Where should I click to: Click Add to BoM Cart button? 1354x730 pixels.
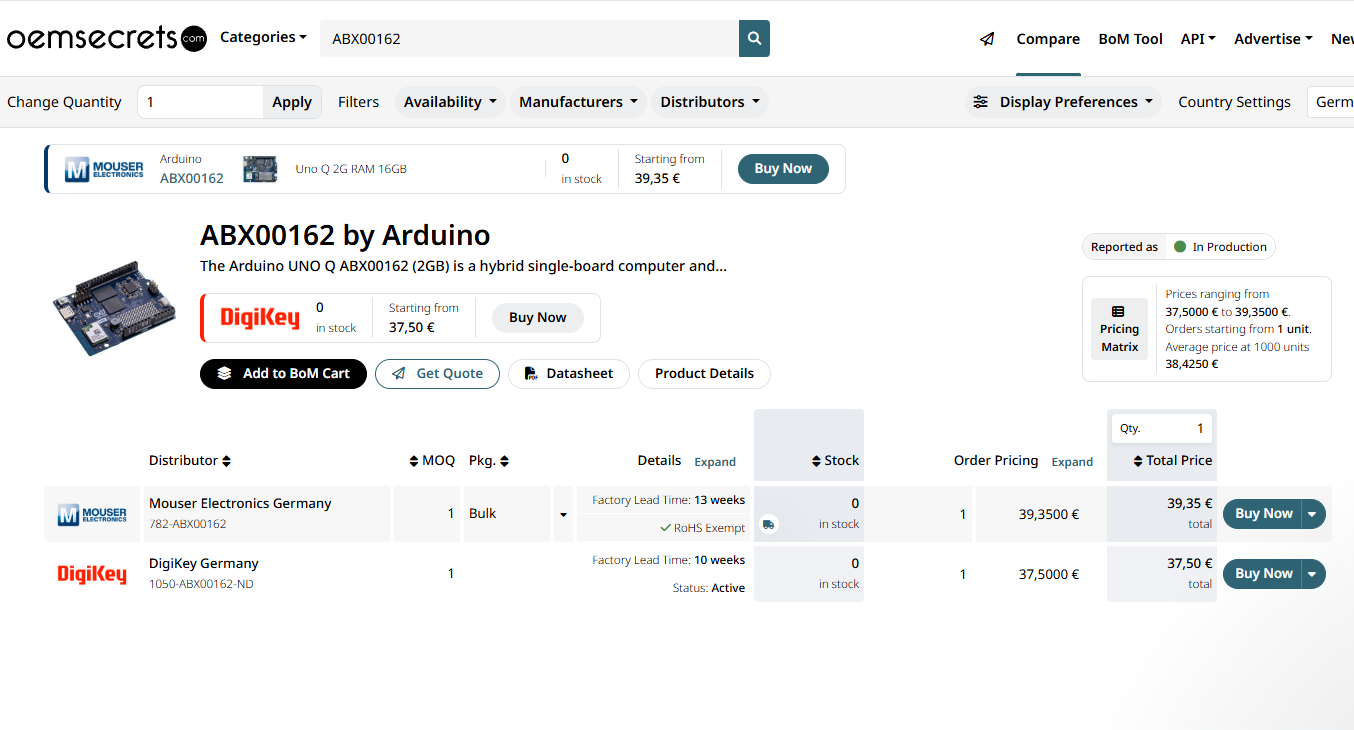point(283,373)
